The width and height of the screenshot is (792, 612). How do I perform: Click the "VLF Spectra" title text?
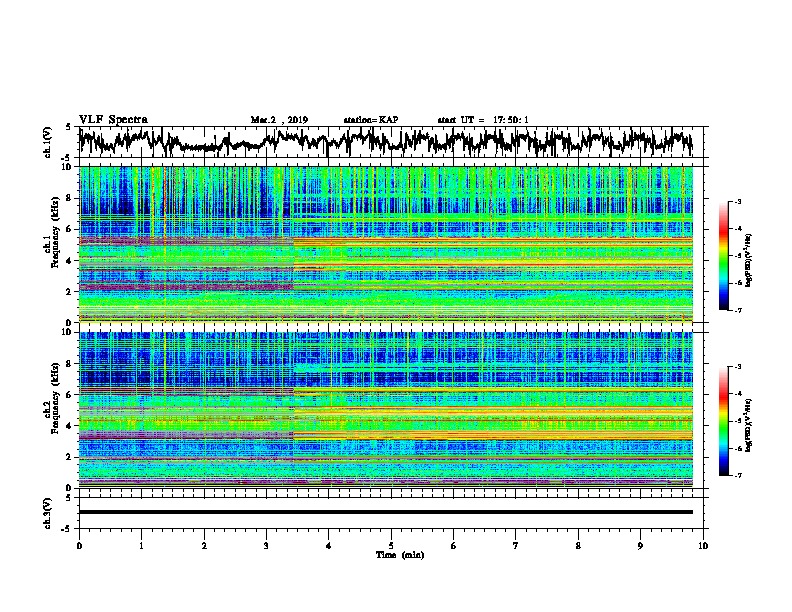tap(113, 120)
